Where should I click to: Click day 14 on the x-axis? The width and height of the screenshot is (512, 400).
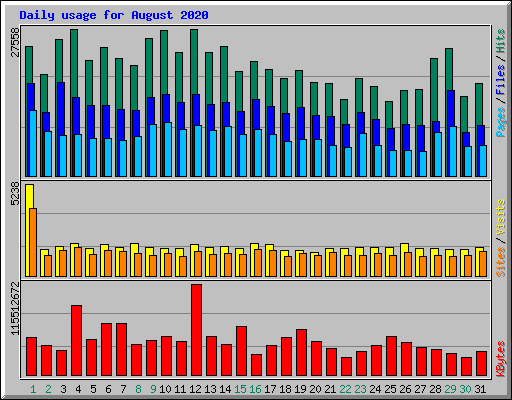[x=225, y=389]
